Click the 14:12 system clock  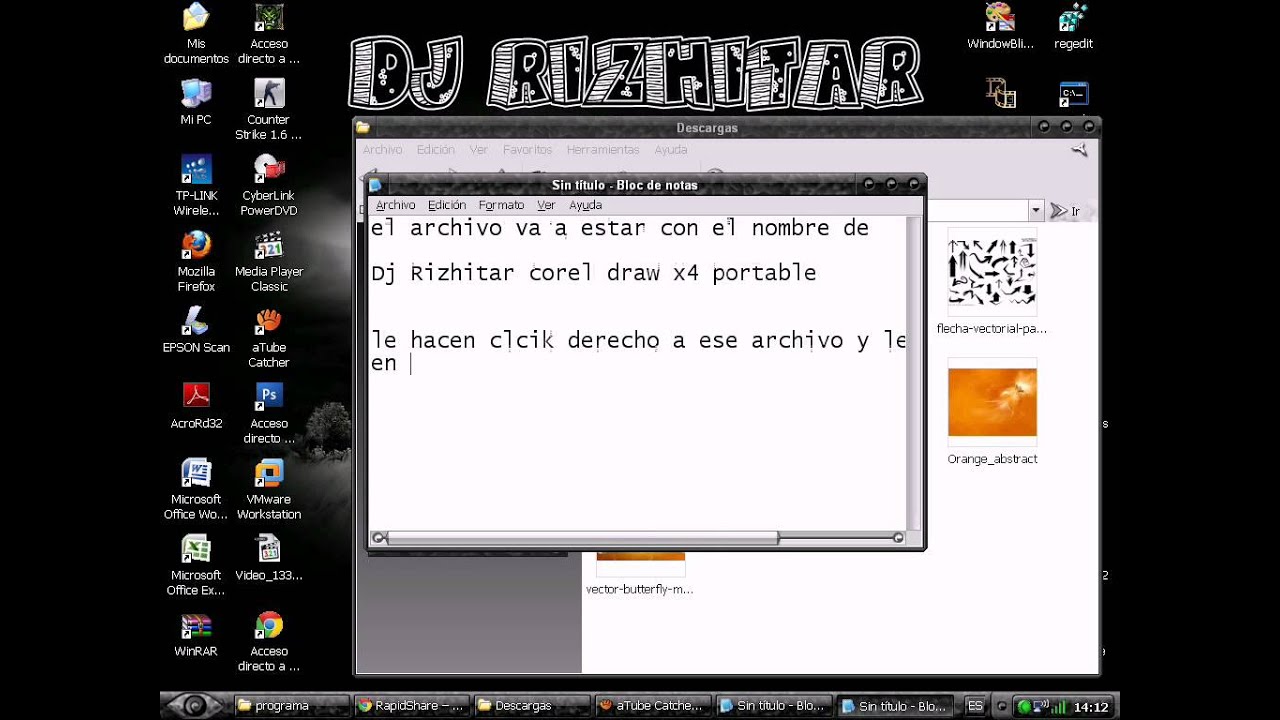pyautogui.click(x=1090, y=706)
